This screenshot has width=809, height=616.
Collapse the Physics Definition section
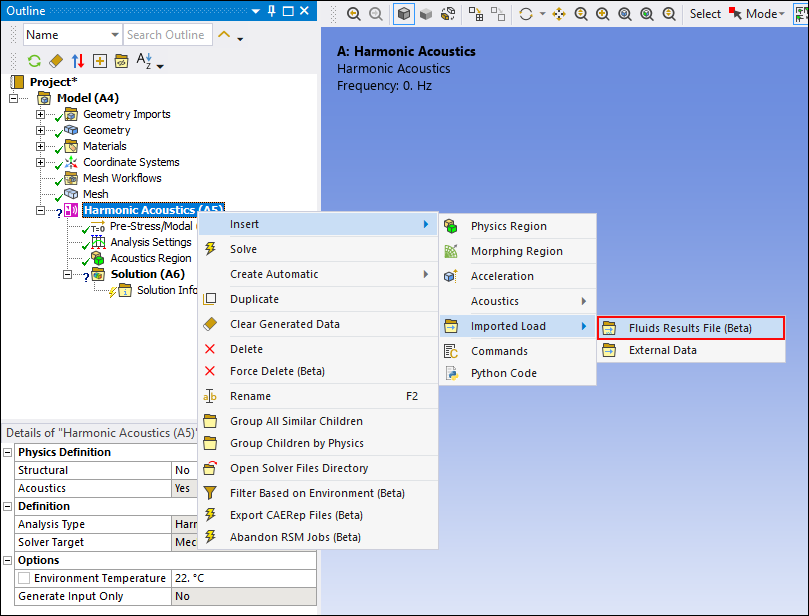pos(9,452)
